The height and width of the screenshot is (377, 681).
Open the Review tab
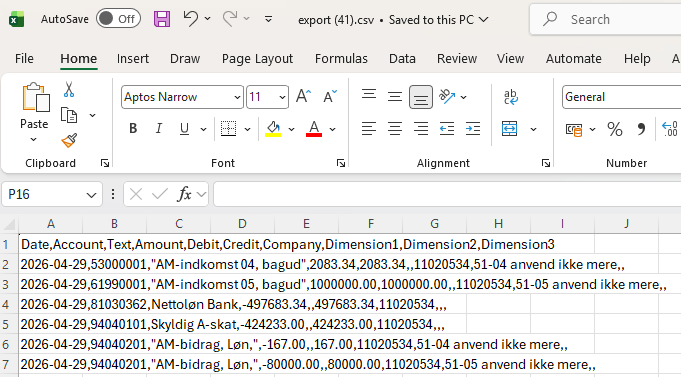click(457, 59)
